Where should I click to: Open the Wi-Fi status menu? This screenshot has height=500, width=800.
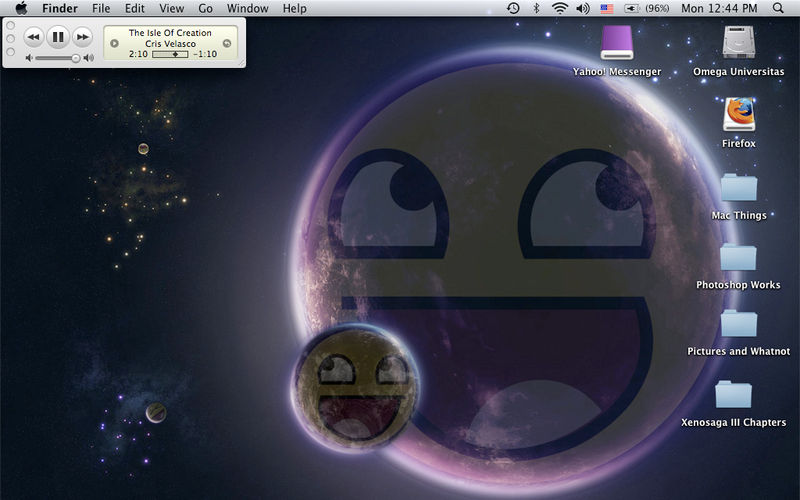pyautogui.click(x=560, y=8)
